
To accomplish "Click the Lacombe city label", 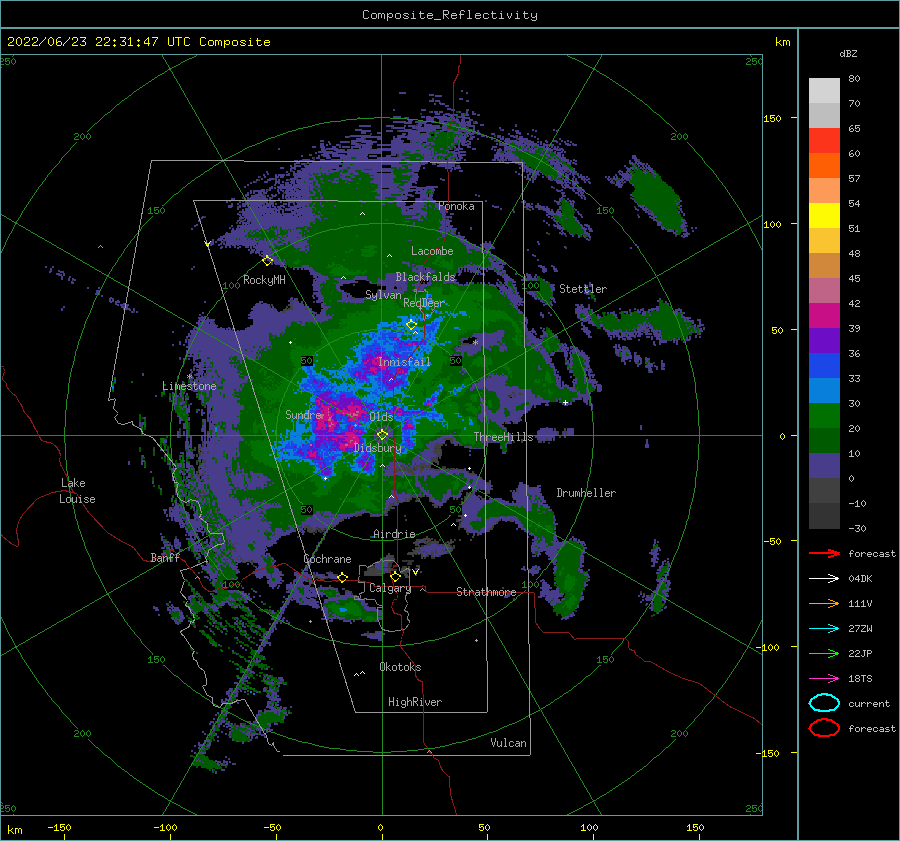I will tap(432, 251).
